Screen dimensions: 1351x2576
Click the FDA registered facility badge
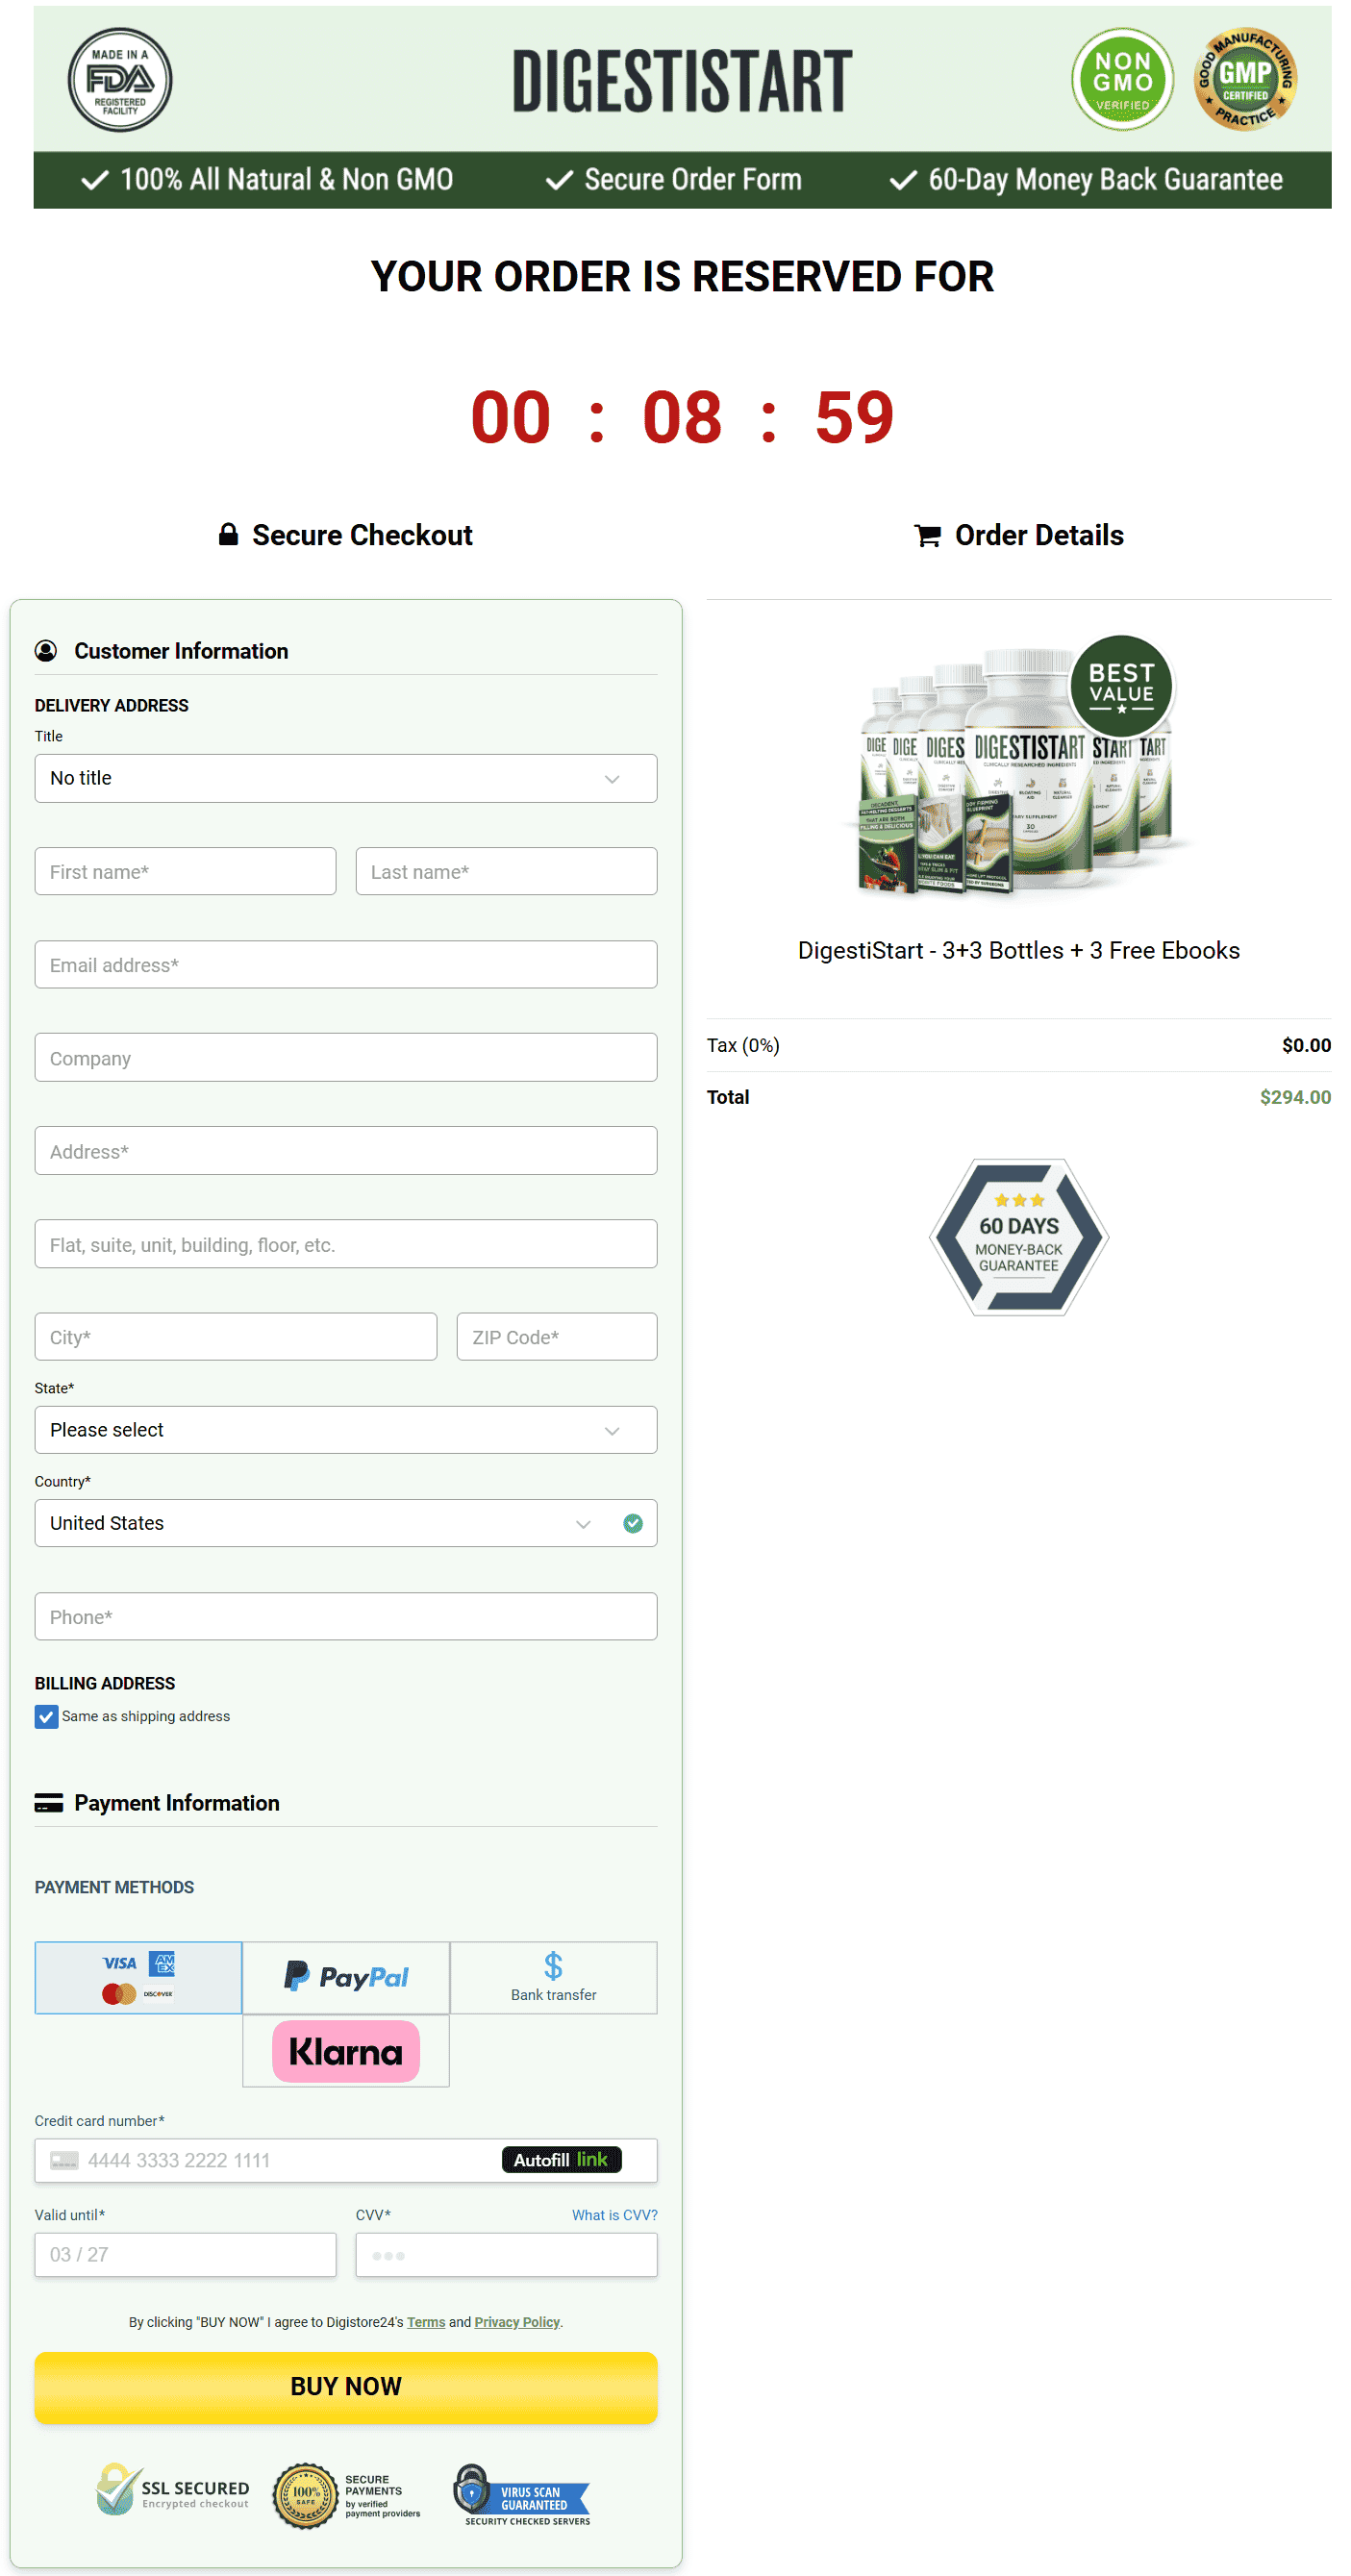(x=119, y=80)
